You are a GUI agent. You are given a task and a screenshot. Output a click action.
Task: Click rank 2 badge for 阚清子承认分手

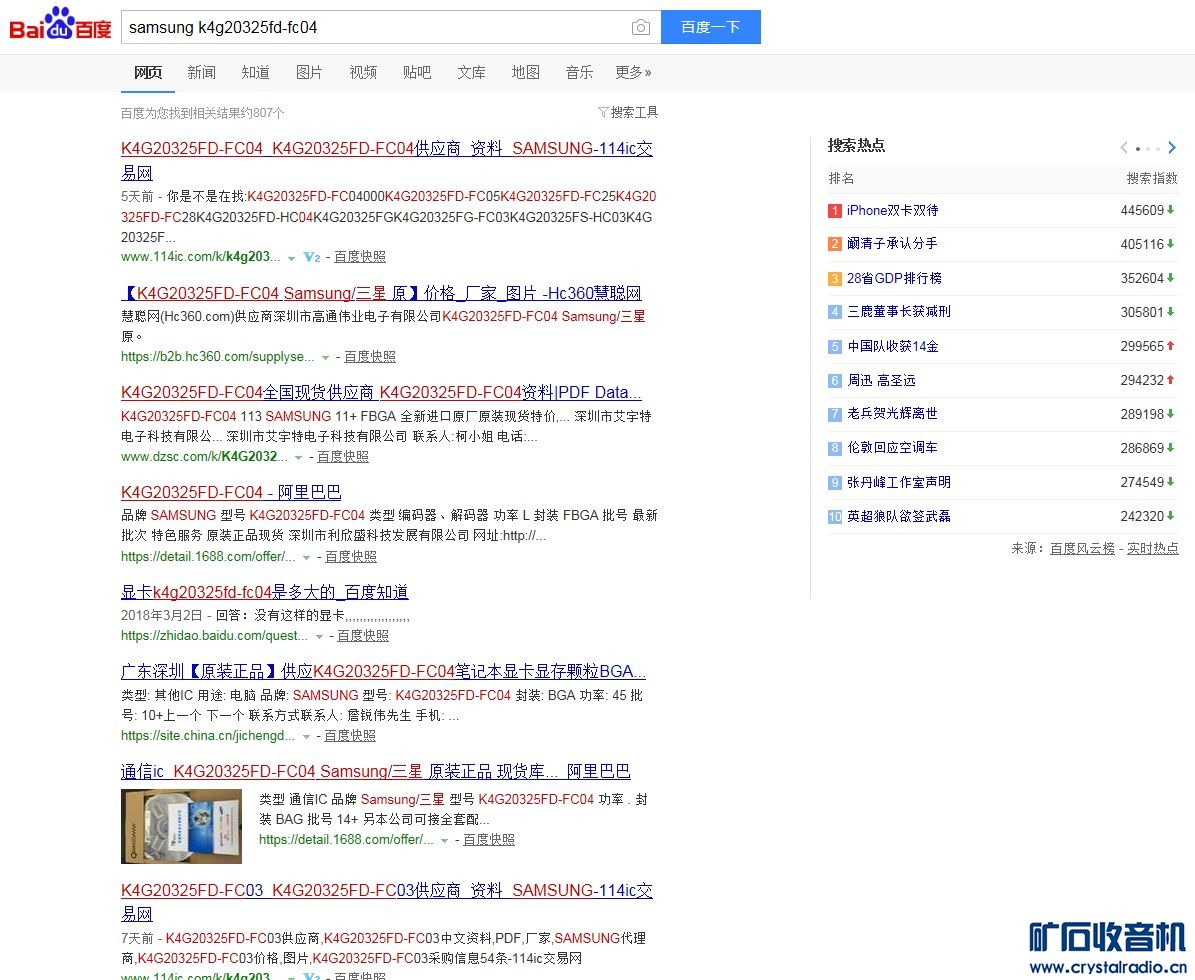point(835,245)
